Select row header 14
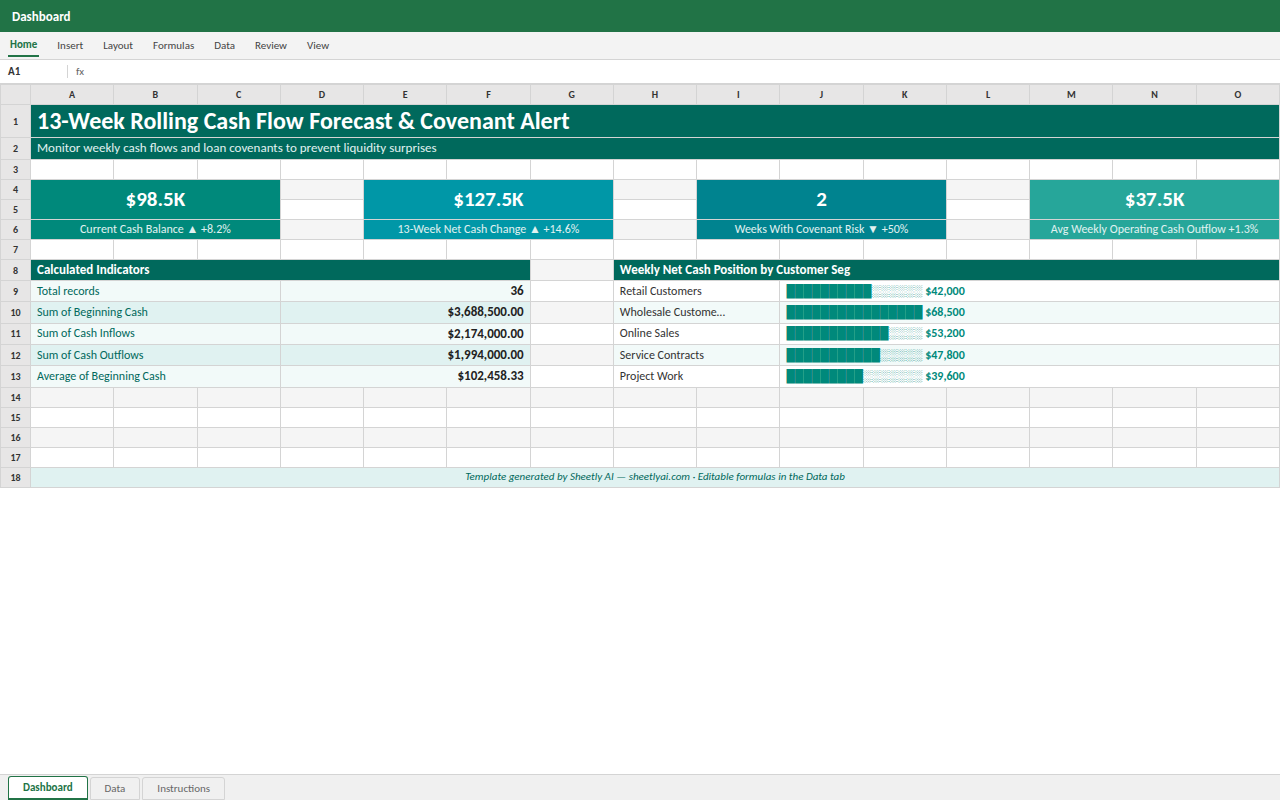 (15, 397)
